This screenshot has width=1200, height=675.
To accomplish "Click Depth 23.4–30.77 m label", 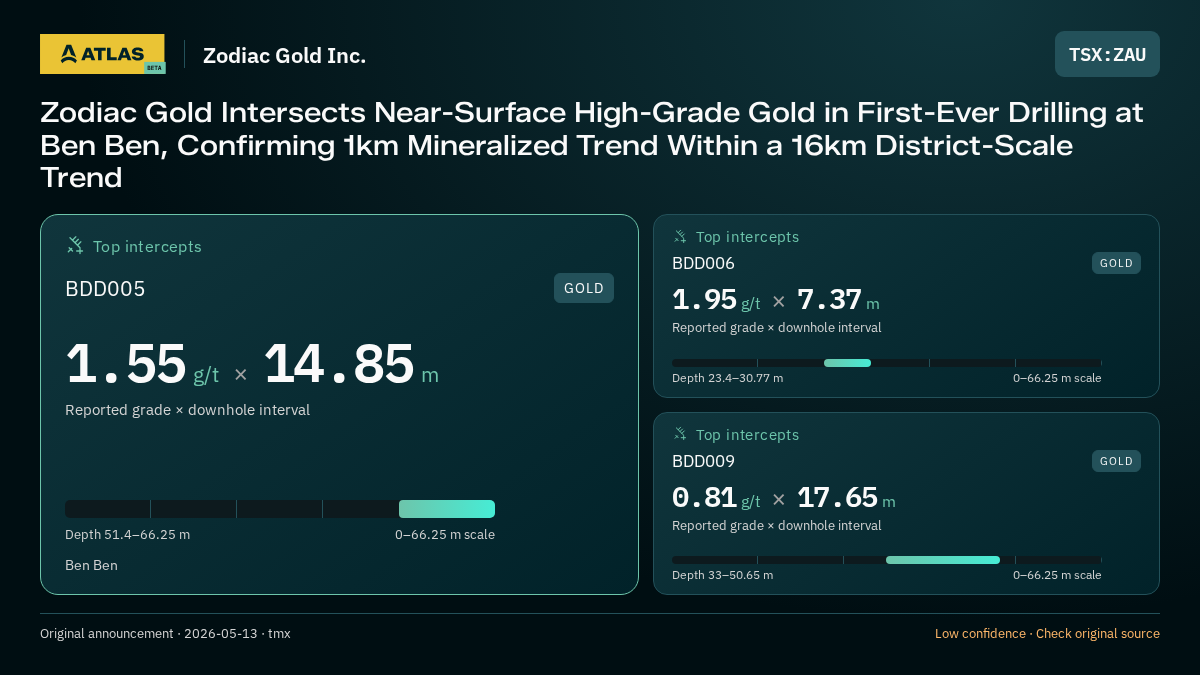I will tap(727, 378).
